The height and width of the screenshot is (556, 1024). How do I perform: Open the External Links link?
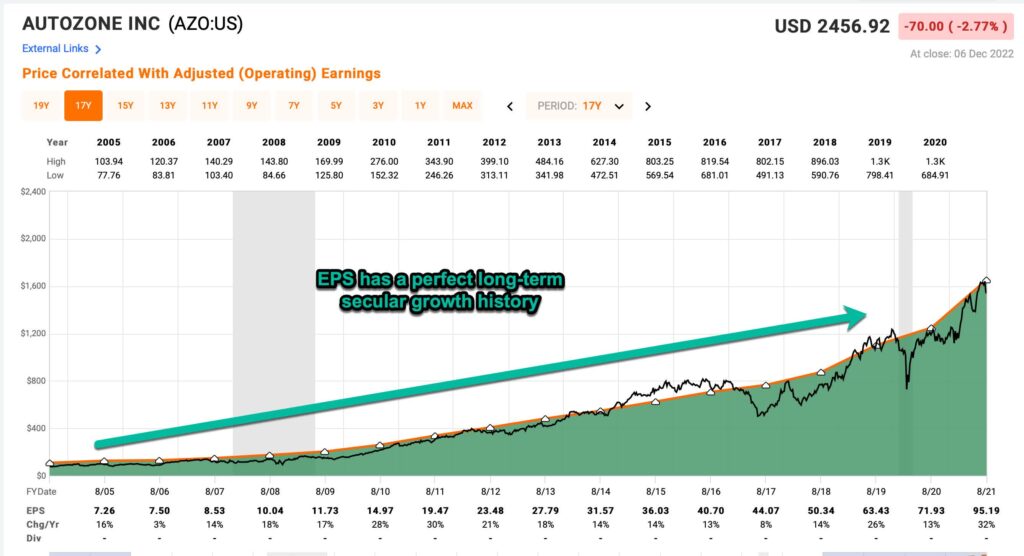[x=55, y=48]
